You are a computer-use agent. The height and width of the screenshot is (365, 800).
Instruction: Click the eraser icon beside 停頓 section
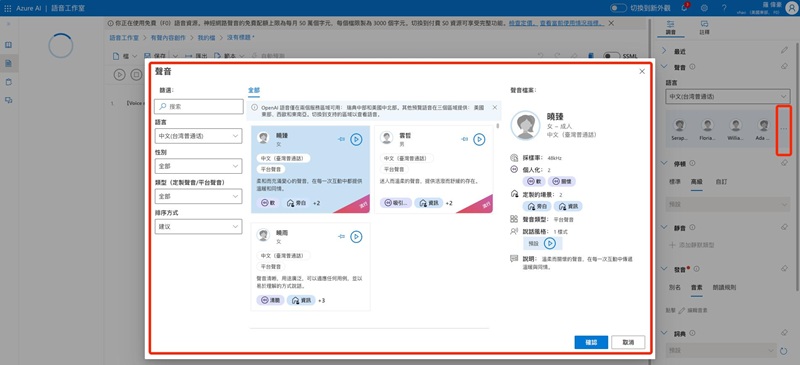click(784, 163)
